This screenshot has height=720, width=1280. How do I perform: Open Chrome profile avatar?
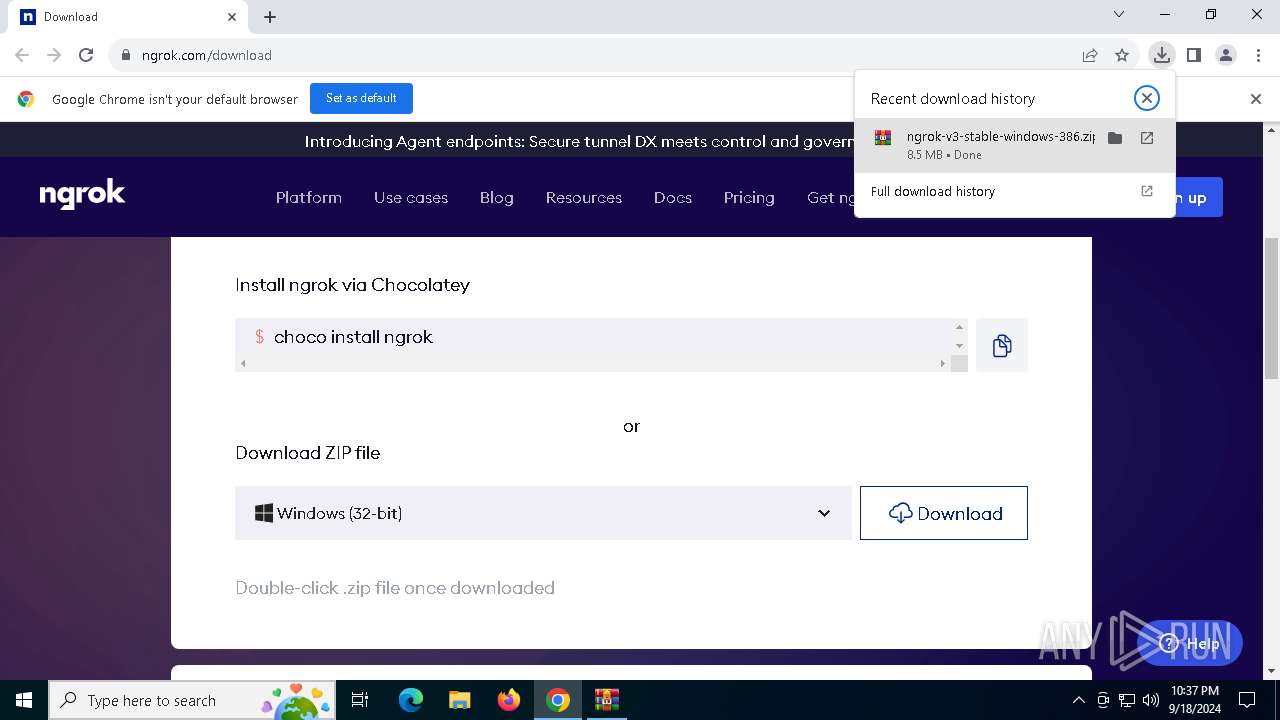(x=1226, y=55)
